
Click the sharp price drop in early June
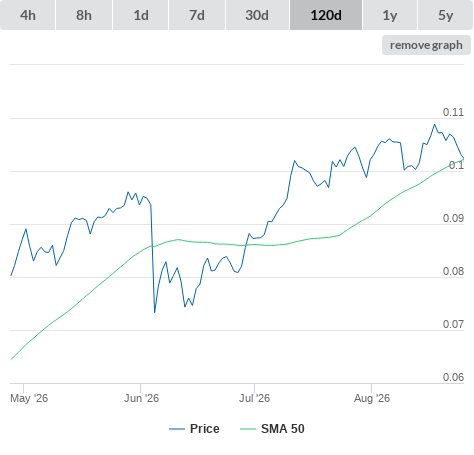click(153, 258)
